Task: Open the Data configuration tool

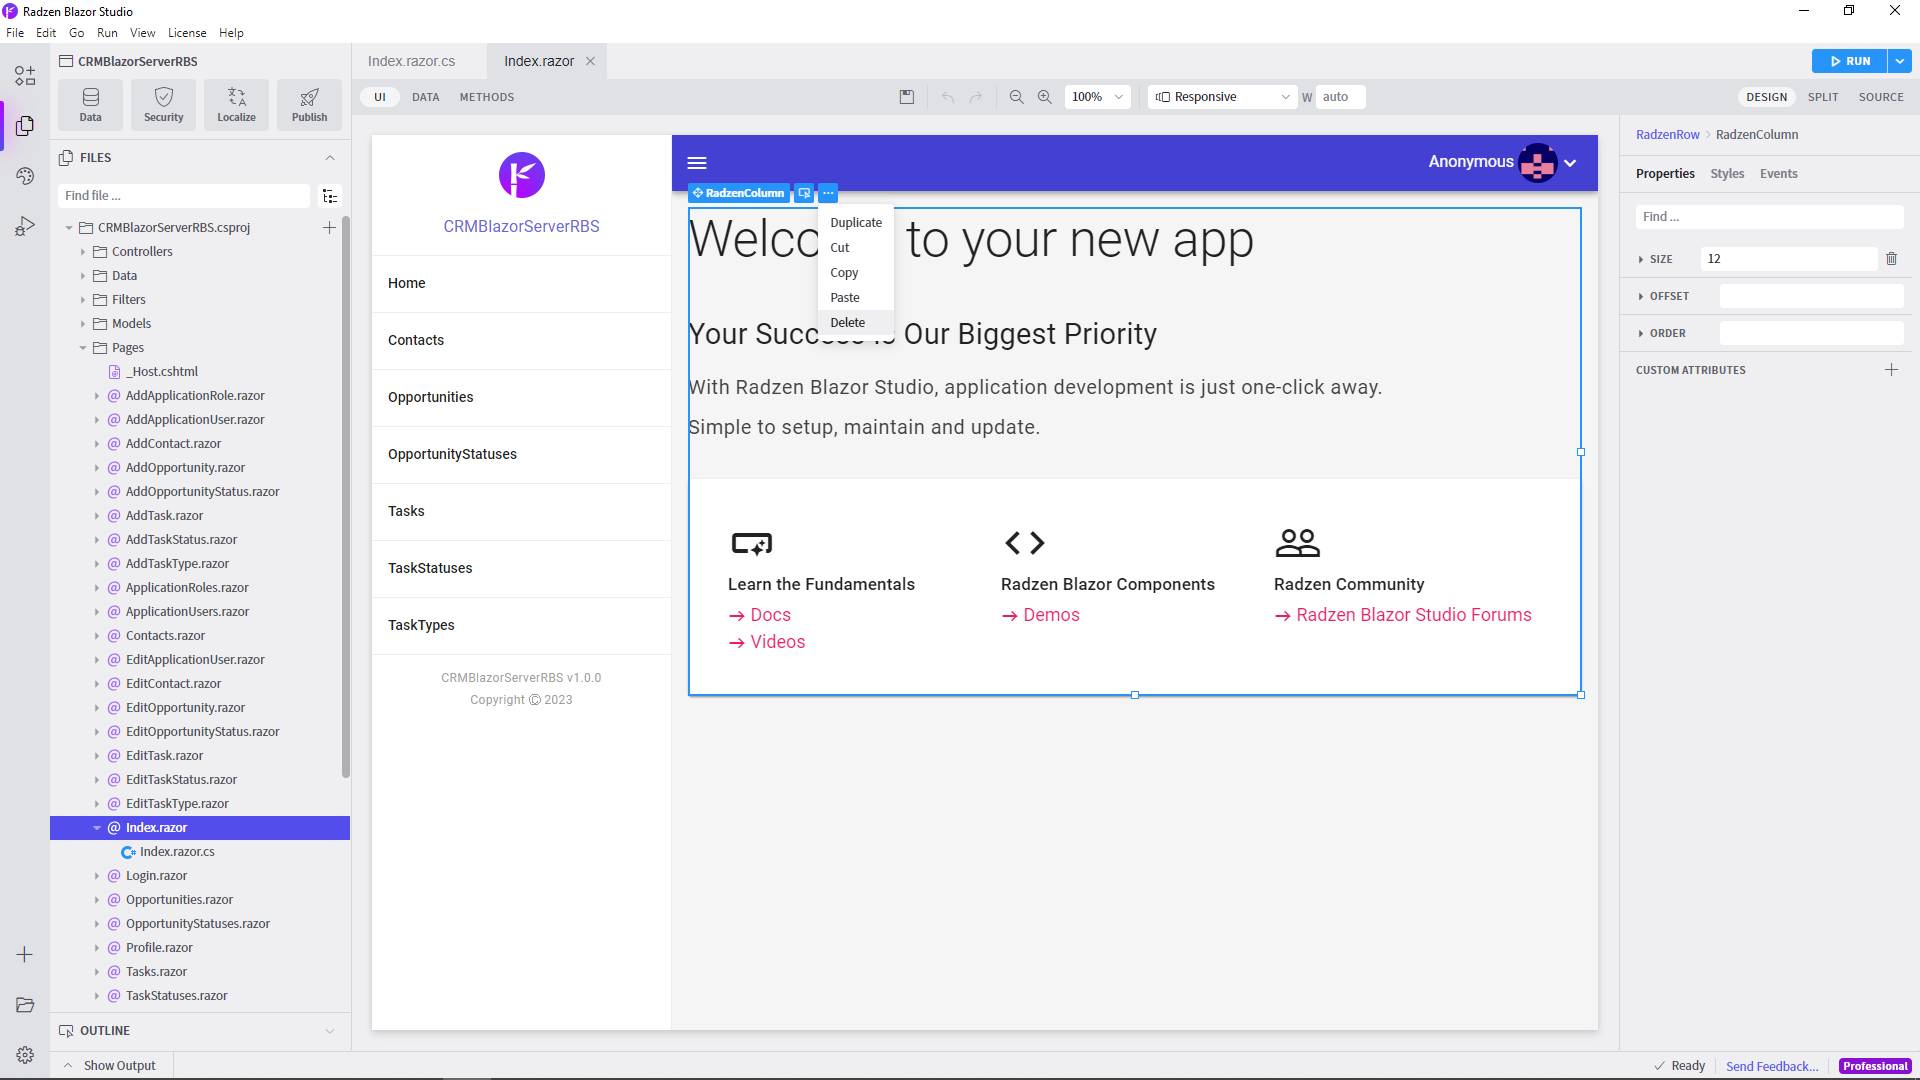Action: 90,105
